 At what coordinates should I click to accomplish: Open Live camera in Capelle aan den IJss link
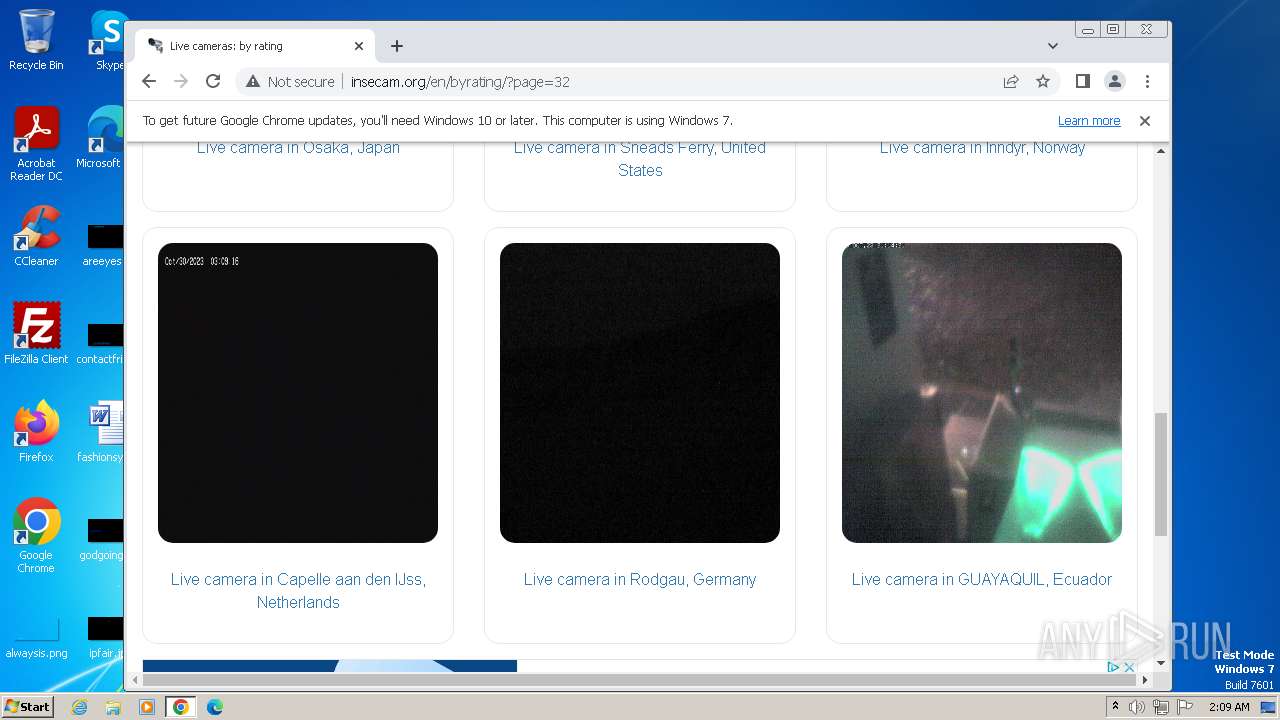(x=298, y=591)
